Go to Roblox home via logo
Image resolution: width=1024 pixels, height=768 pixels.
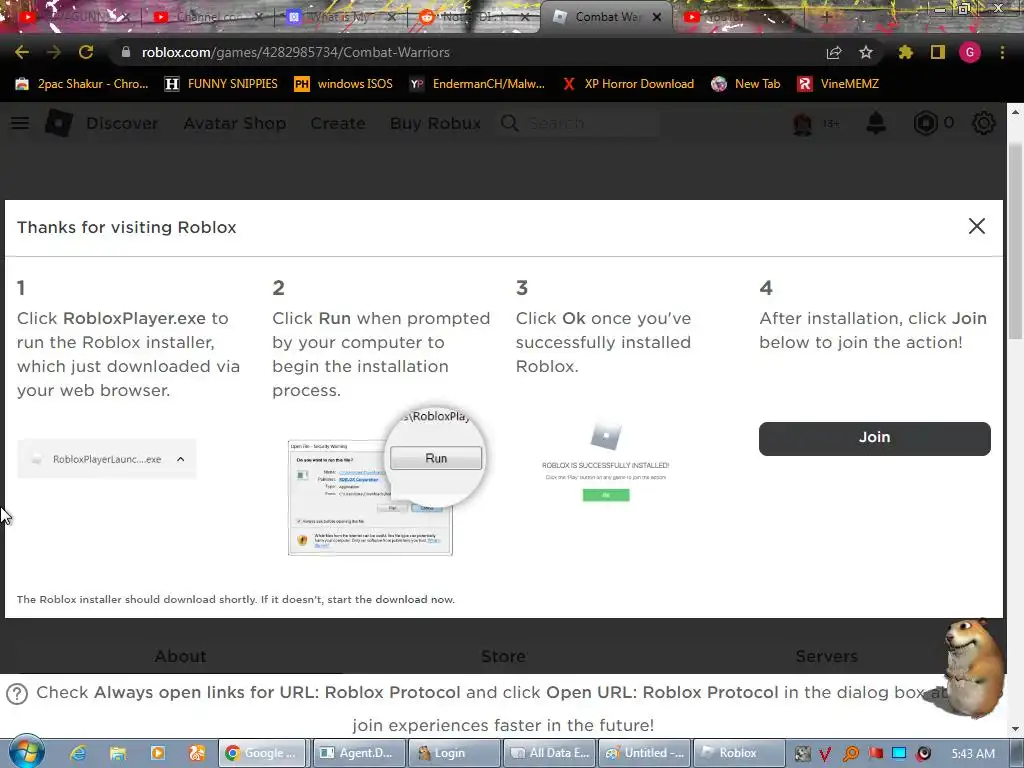59,123
